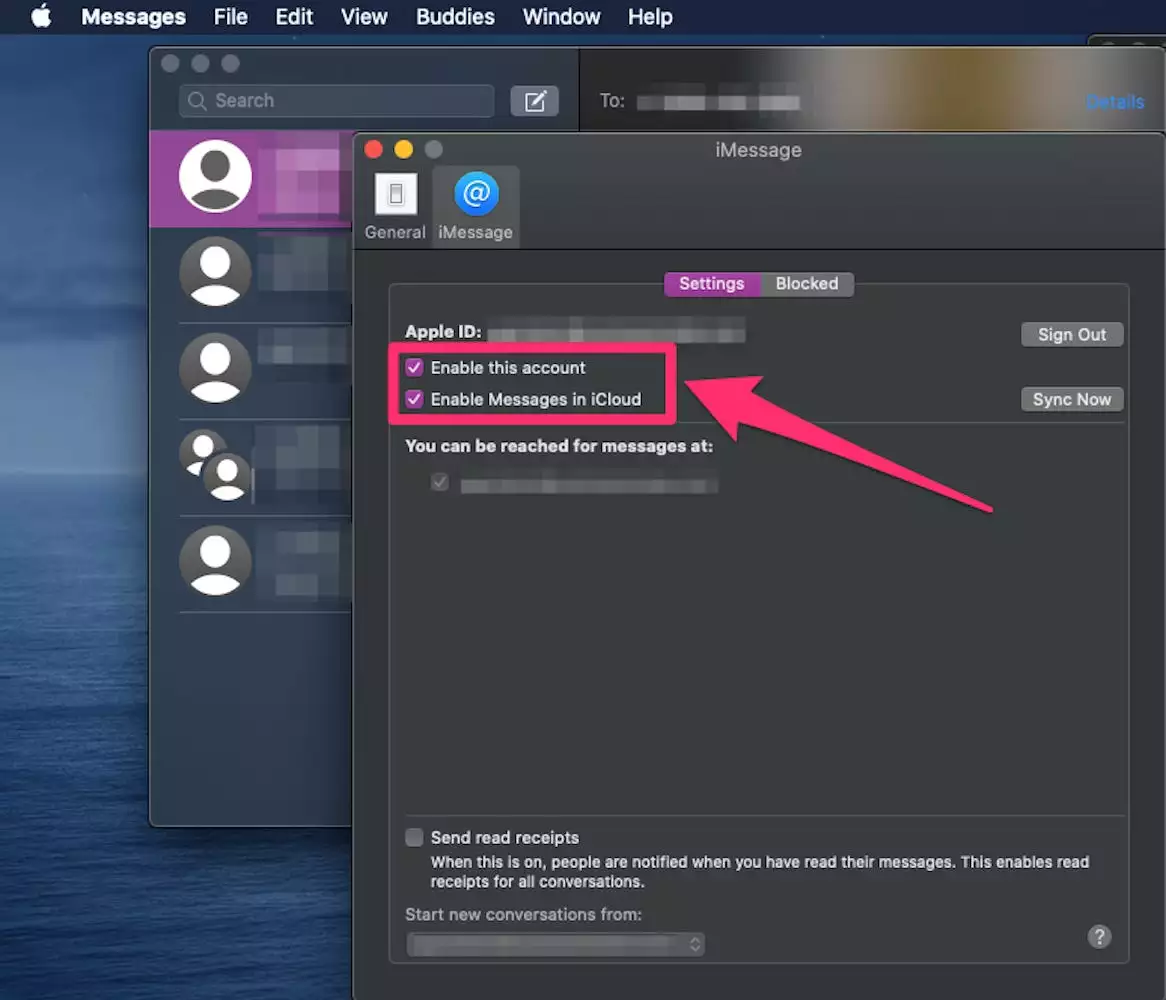Toggle the reachable address checkbox

click(x=439, y=482)
